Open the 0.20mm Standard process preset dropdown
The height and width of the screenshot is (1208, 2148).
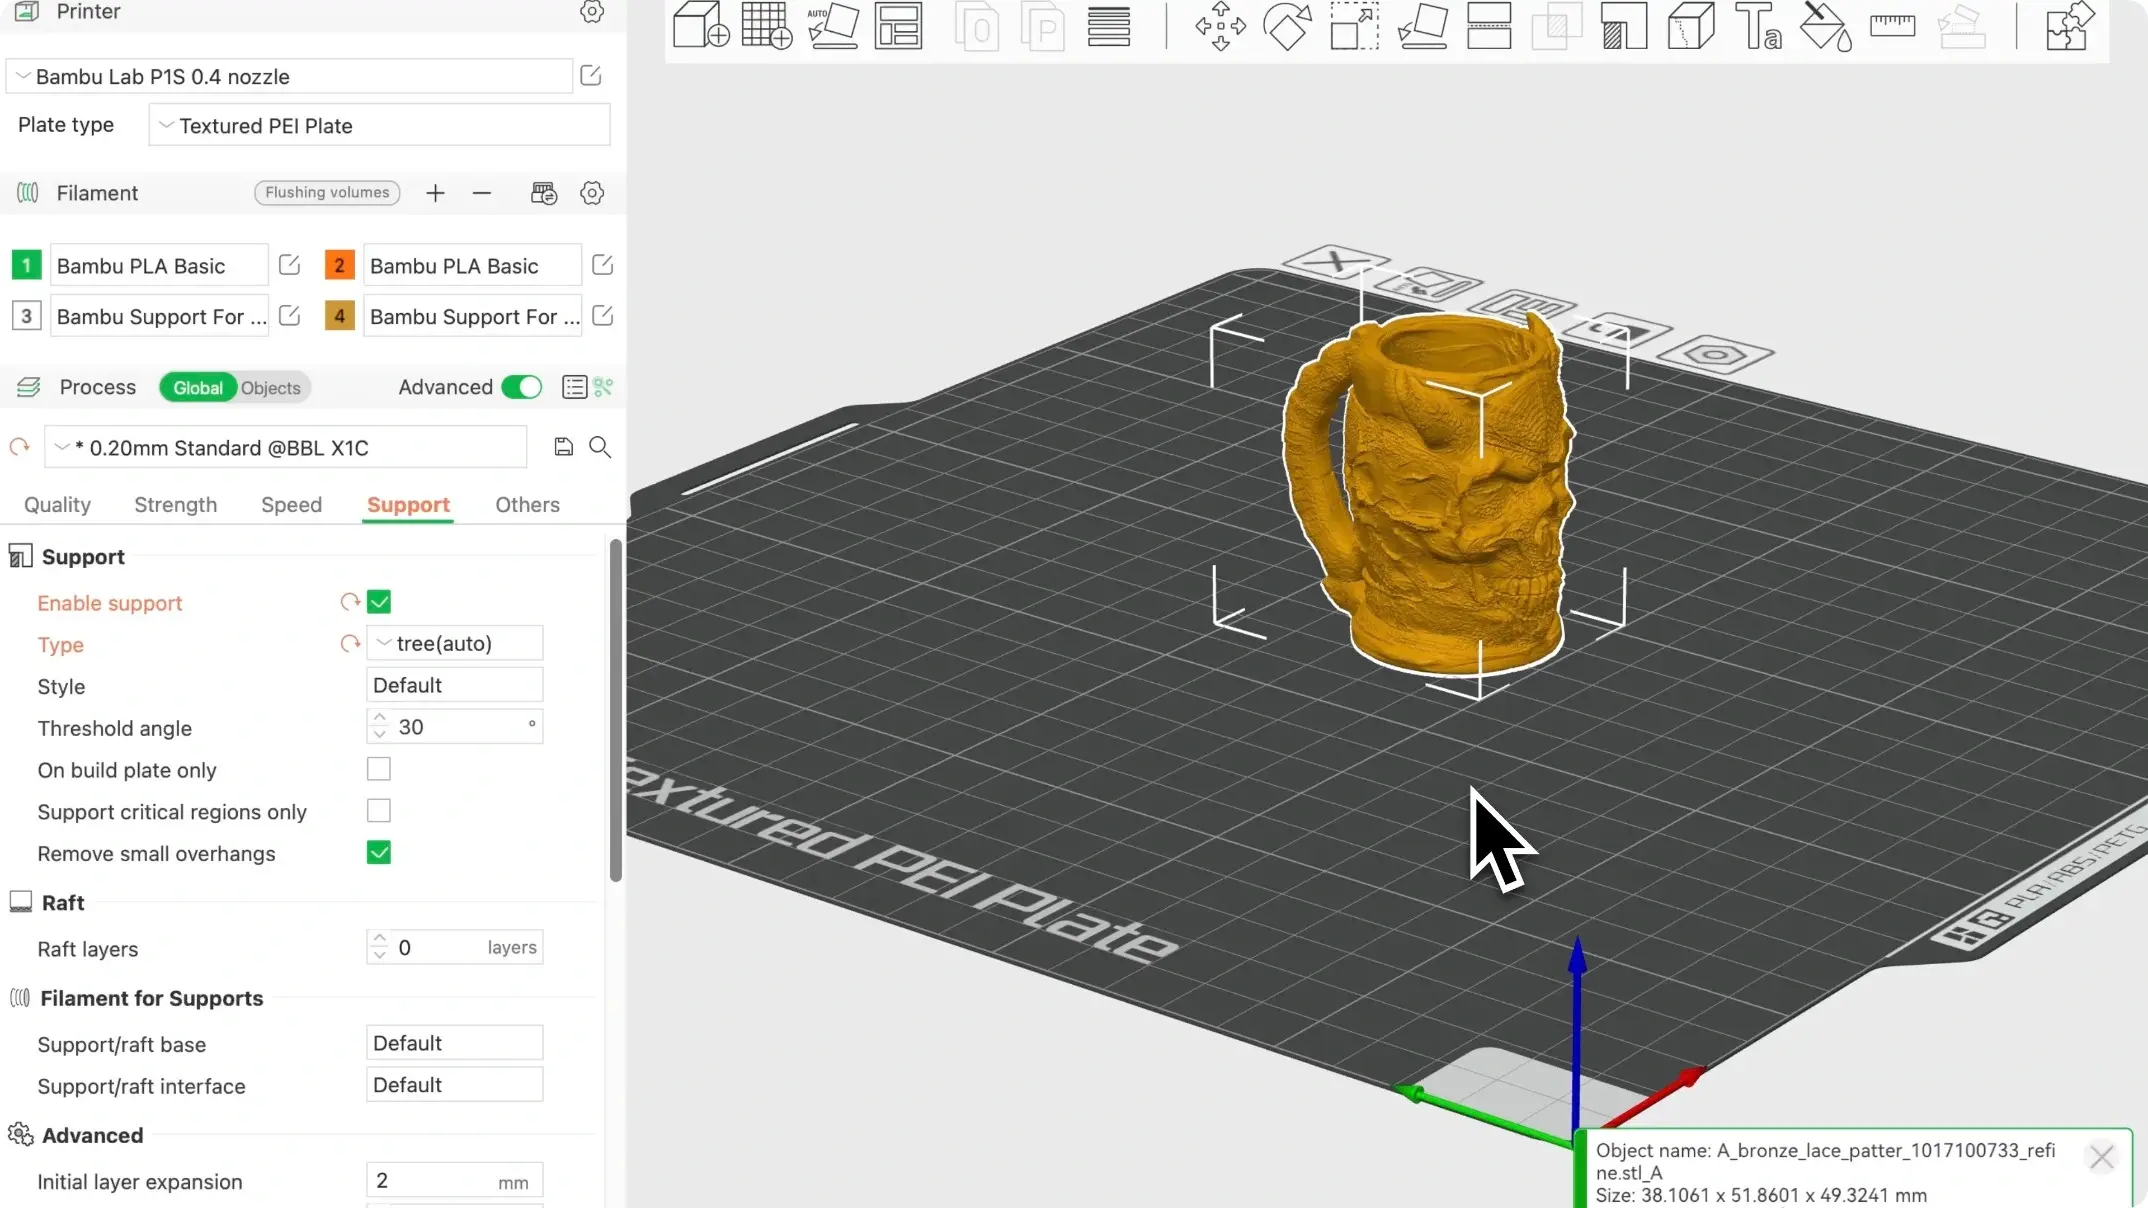click(x=285, y=447)
